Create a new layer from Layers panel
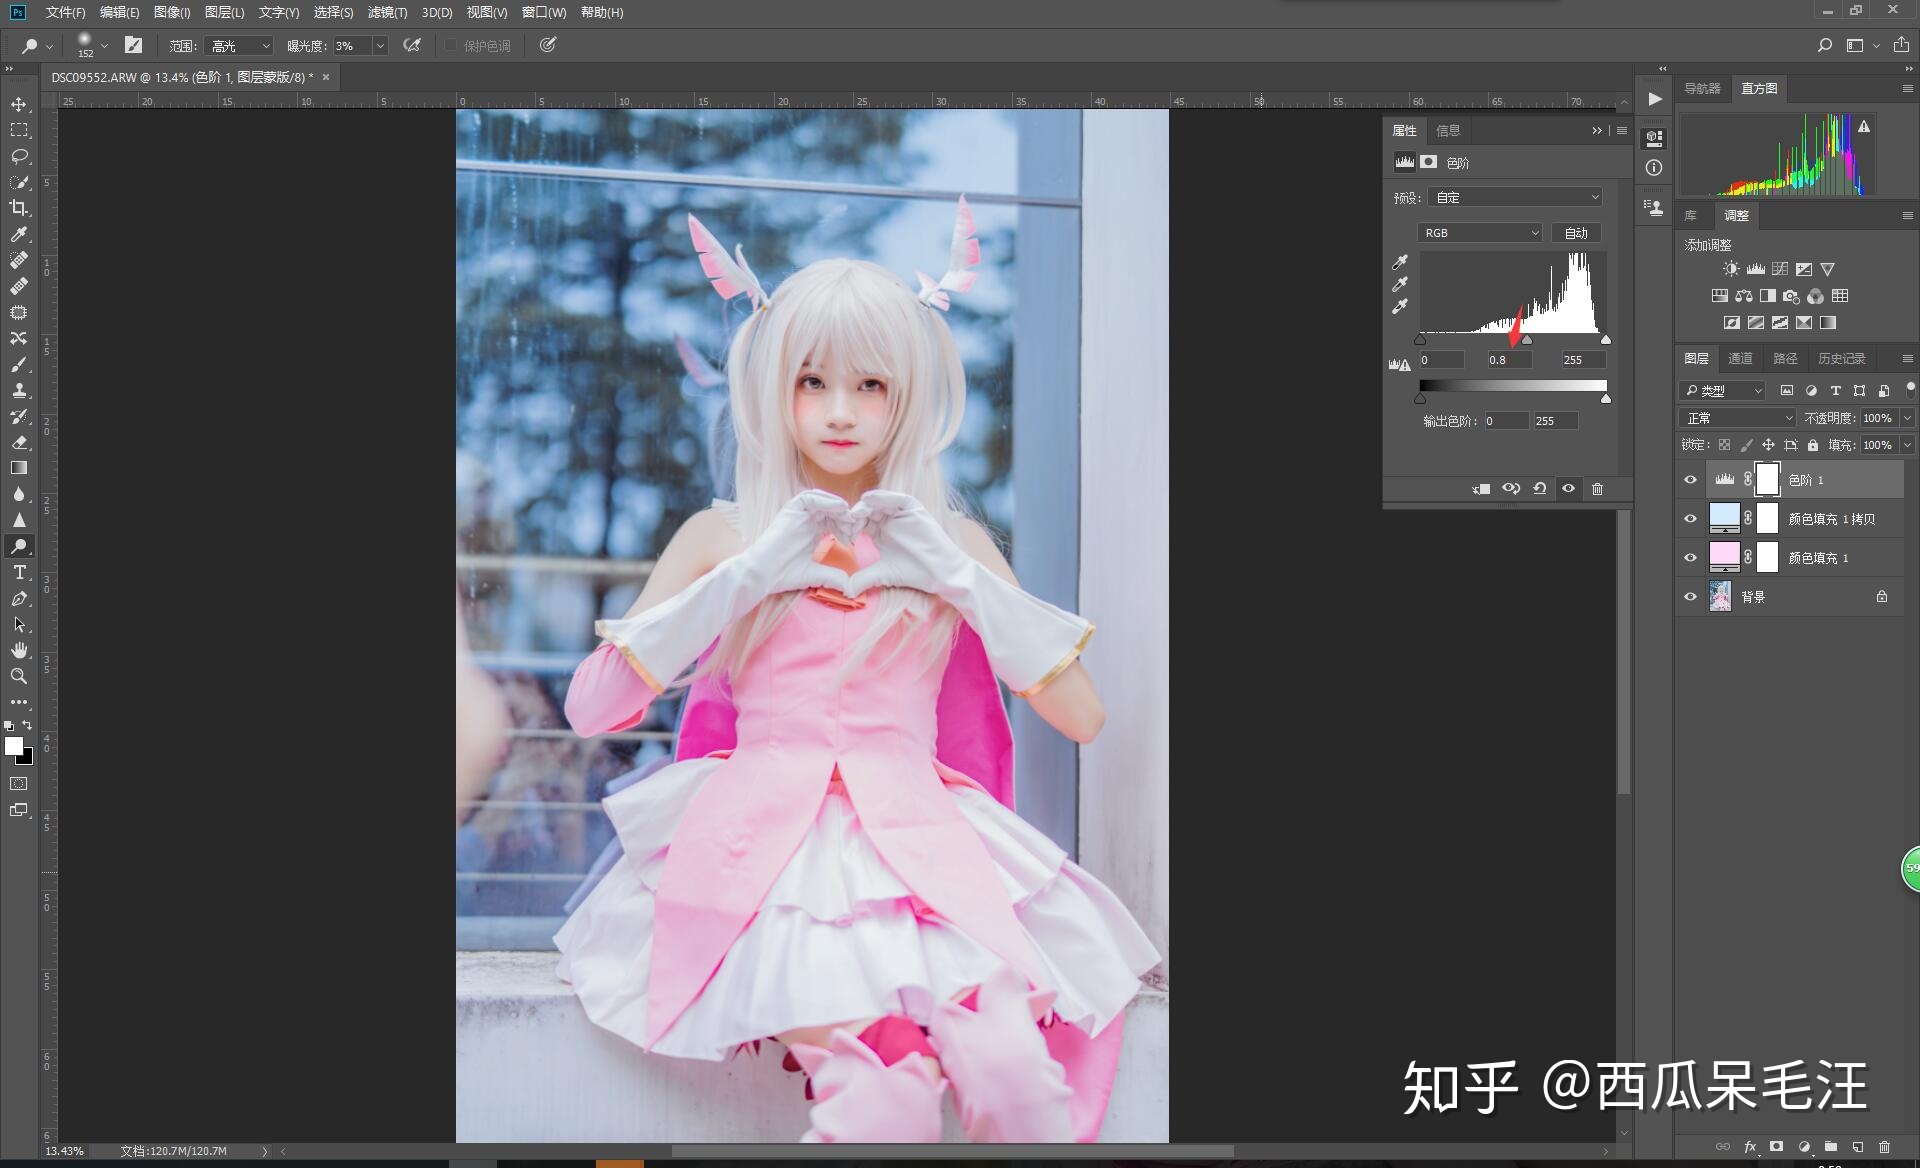Screen dimensions: 1920x1168 1857,1147
